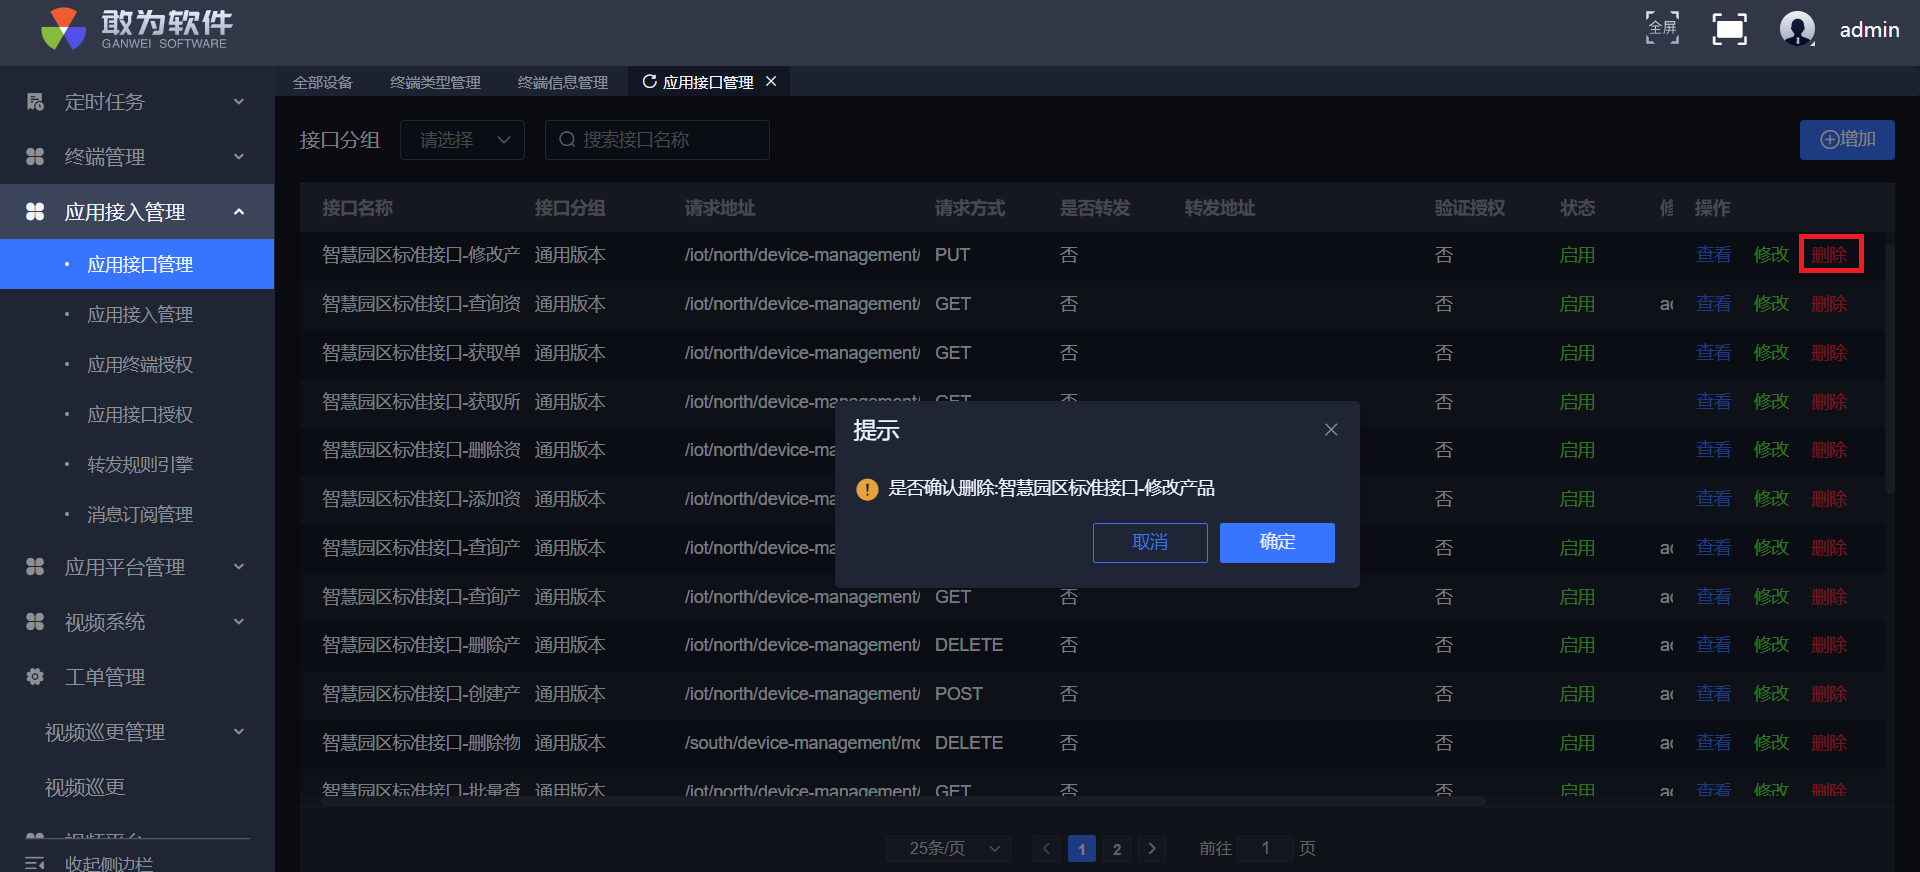
Task: Open the admin user avatar
Action: click(x=1797, y=29)
